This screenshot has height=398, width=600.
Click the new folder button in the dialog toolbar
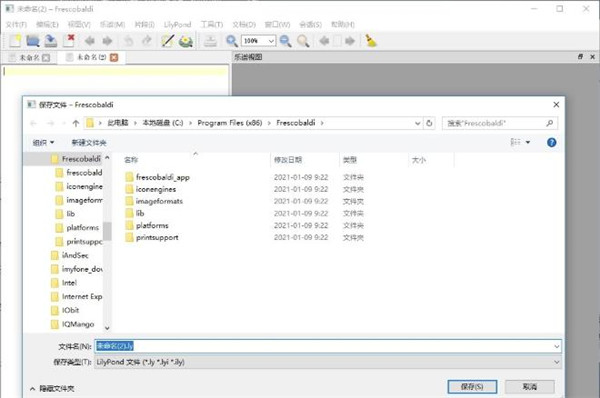(x=89, y=143)
